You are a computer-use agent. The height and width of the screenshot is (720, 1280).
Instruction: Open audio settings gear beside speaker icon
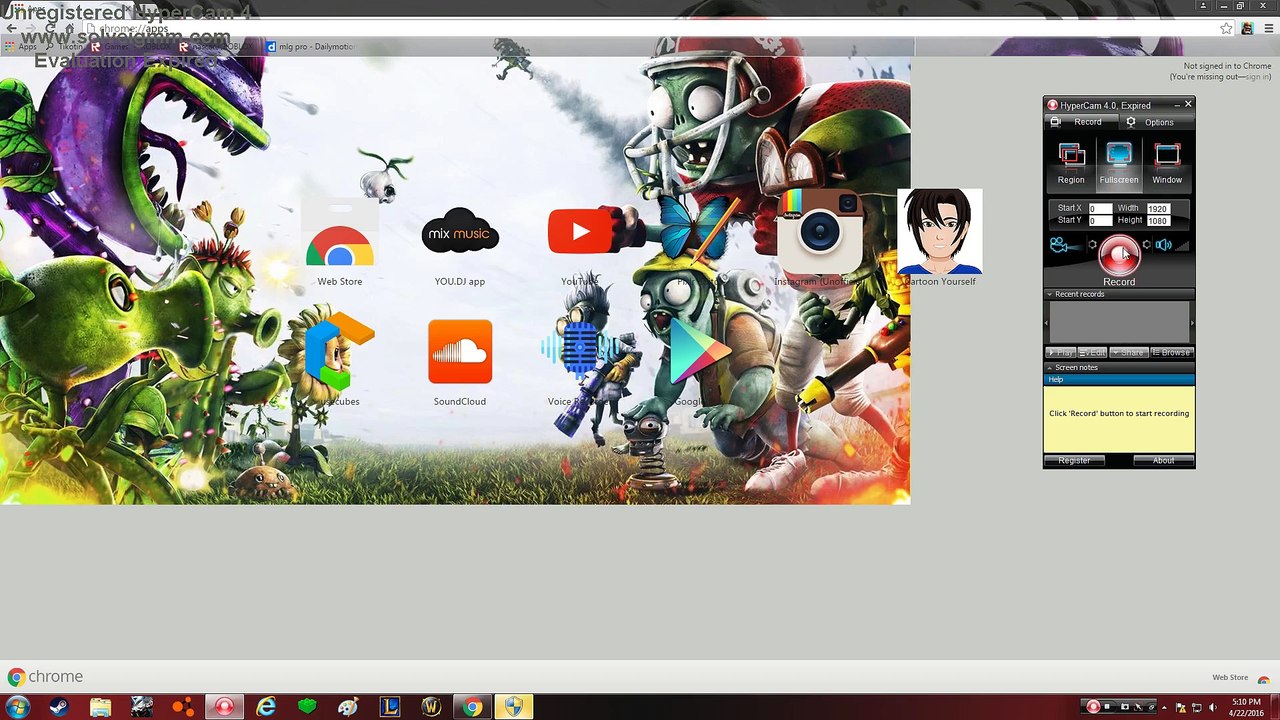[x=1147, y=245]
